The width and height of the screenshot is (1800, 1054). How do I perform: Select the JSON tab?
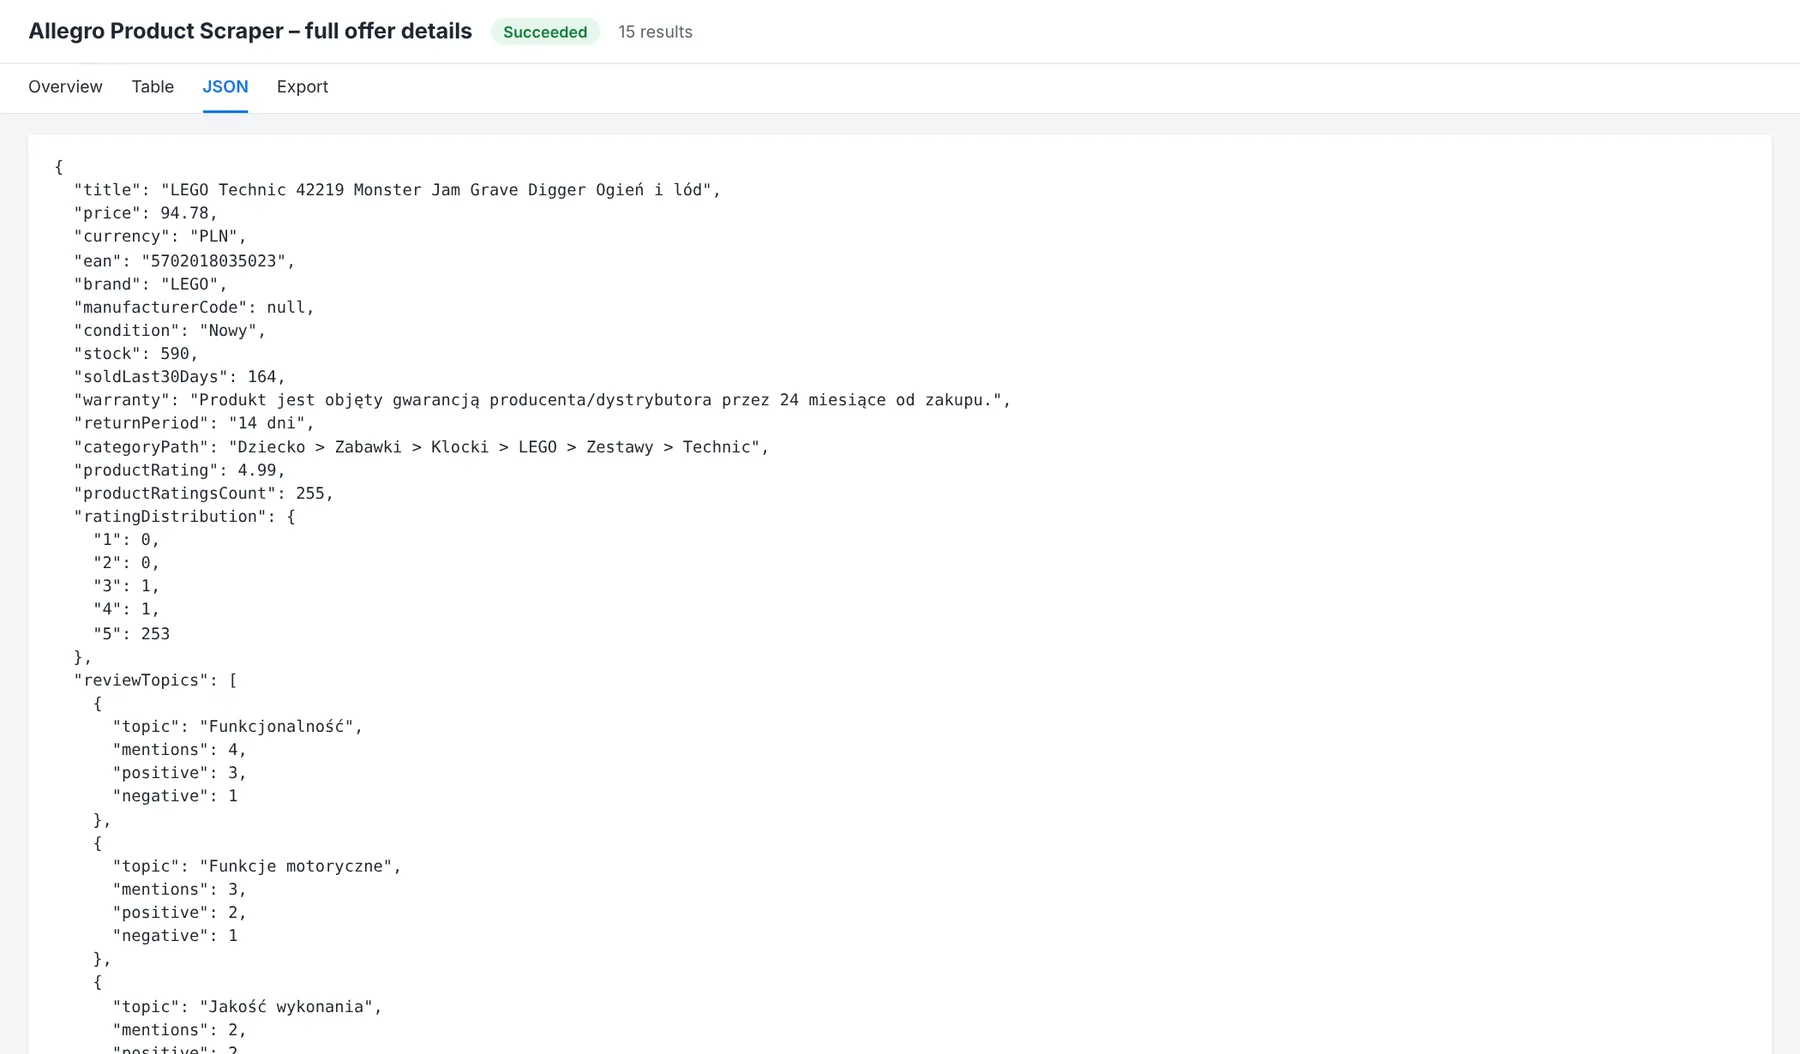click(225, 87)
